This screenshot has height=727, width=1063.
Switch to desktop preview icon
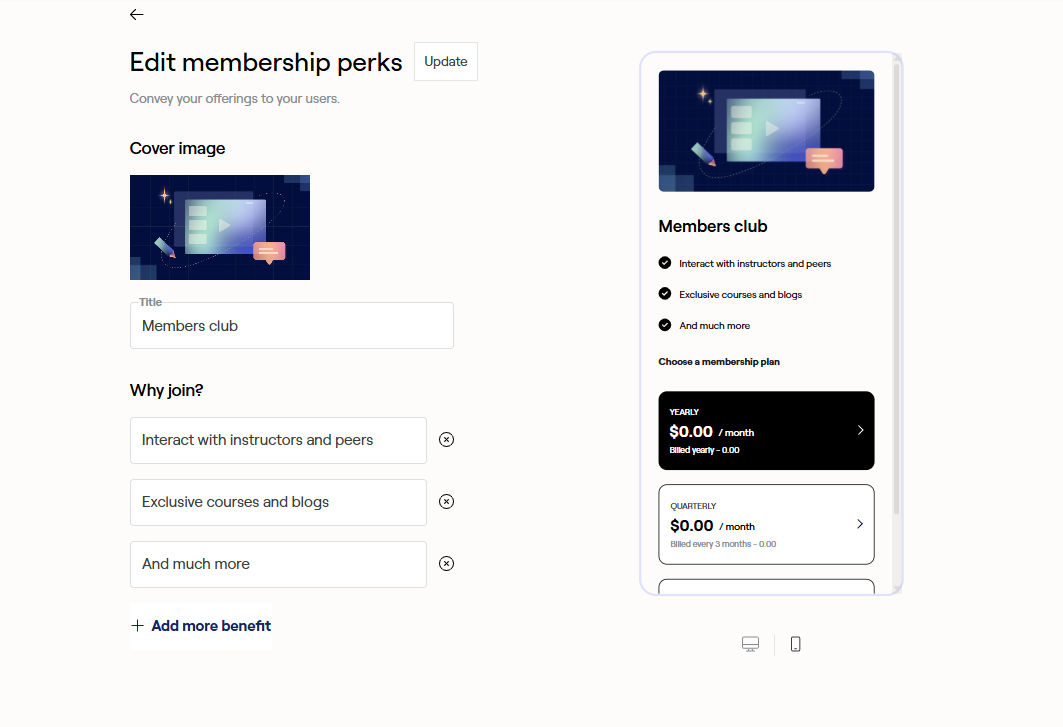[751, 644]
